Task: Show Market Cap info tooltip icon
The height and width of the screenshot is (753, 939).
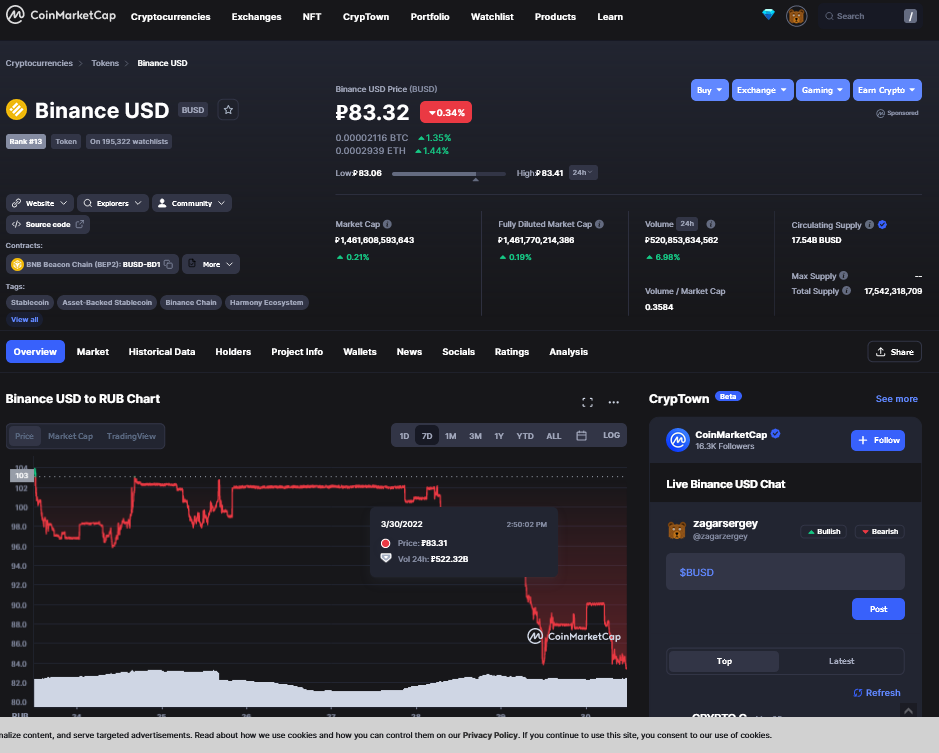Action: click(x=387, y=224)
